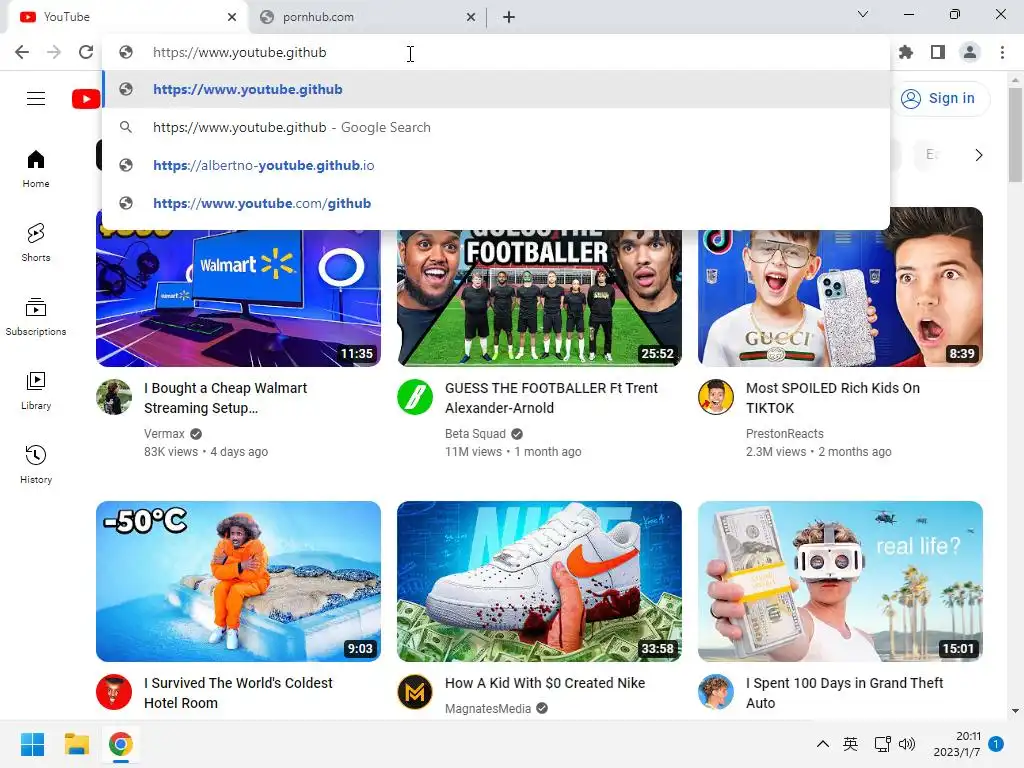Open notification badge in taskbar
This screenshot has height=768, width=1024.
996,744
